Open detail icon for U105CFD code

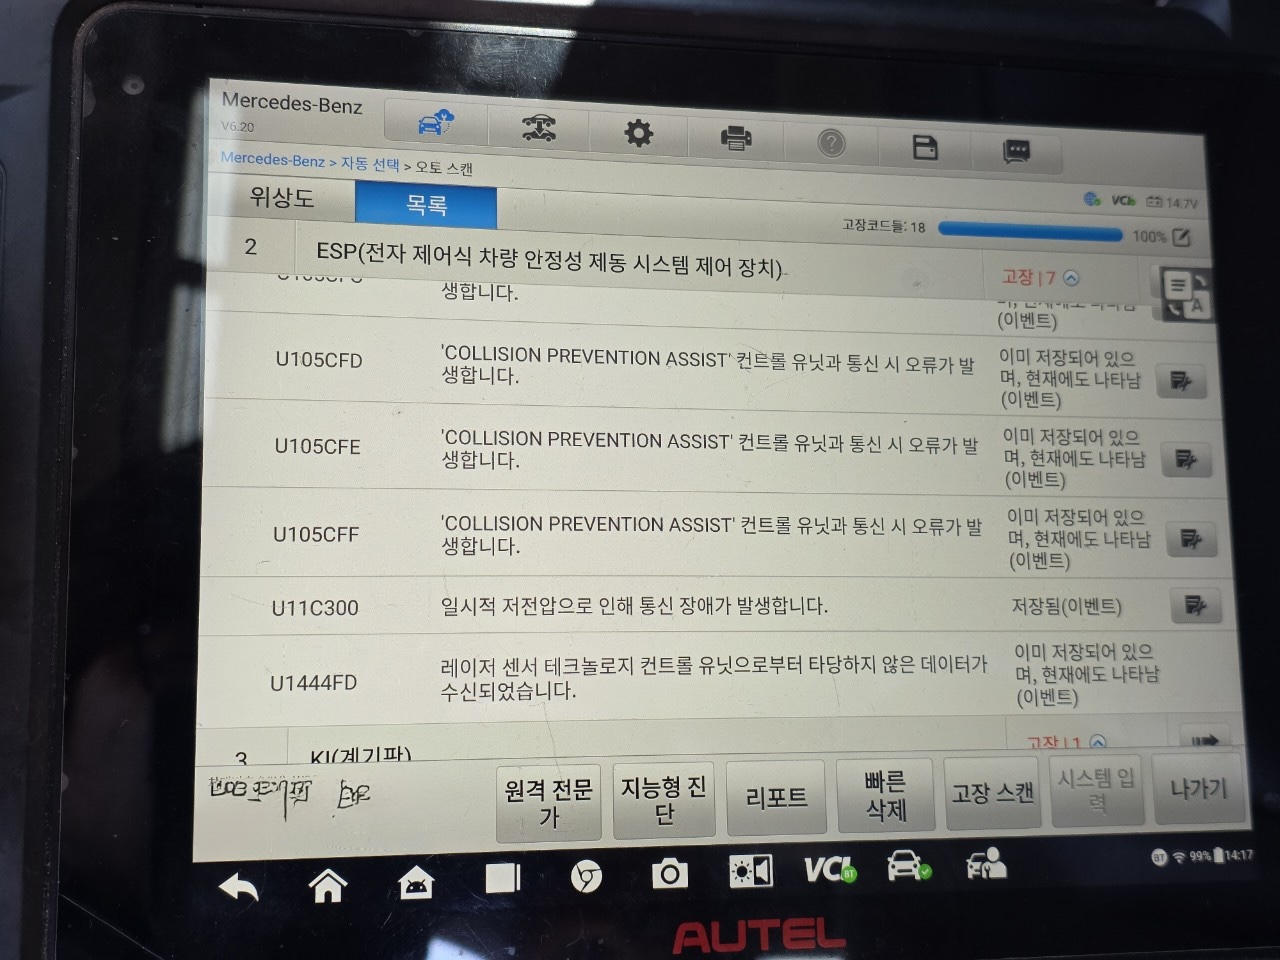coord(1181,381)
